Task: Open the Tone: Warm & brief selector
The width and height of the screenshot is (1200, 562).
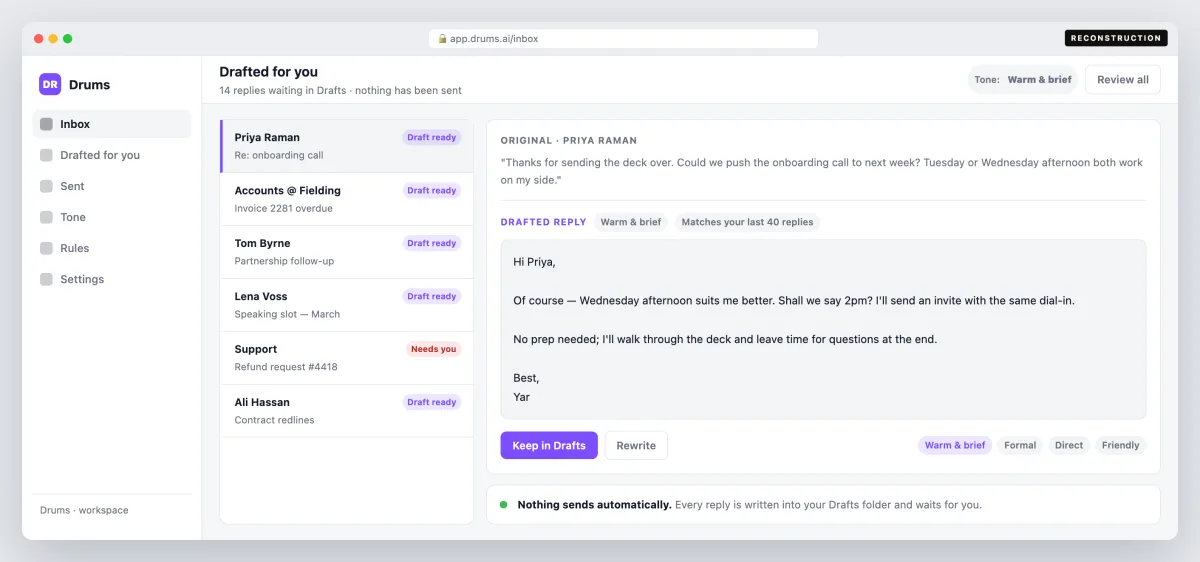Action: click(x=1022, y=80)
